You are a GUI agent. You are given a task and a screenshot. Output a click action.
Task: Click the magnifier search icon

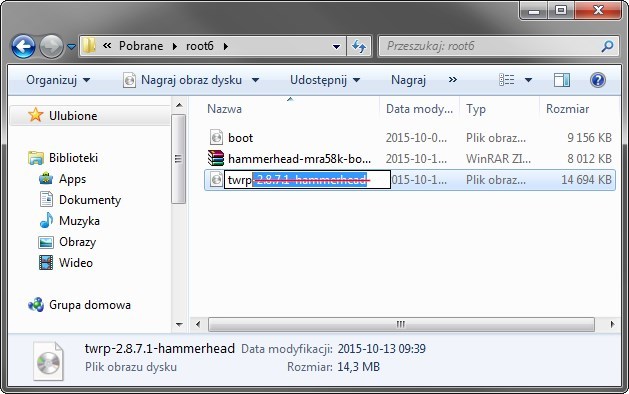[x=608, y=46]
